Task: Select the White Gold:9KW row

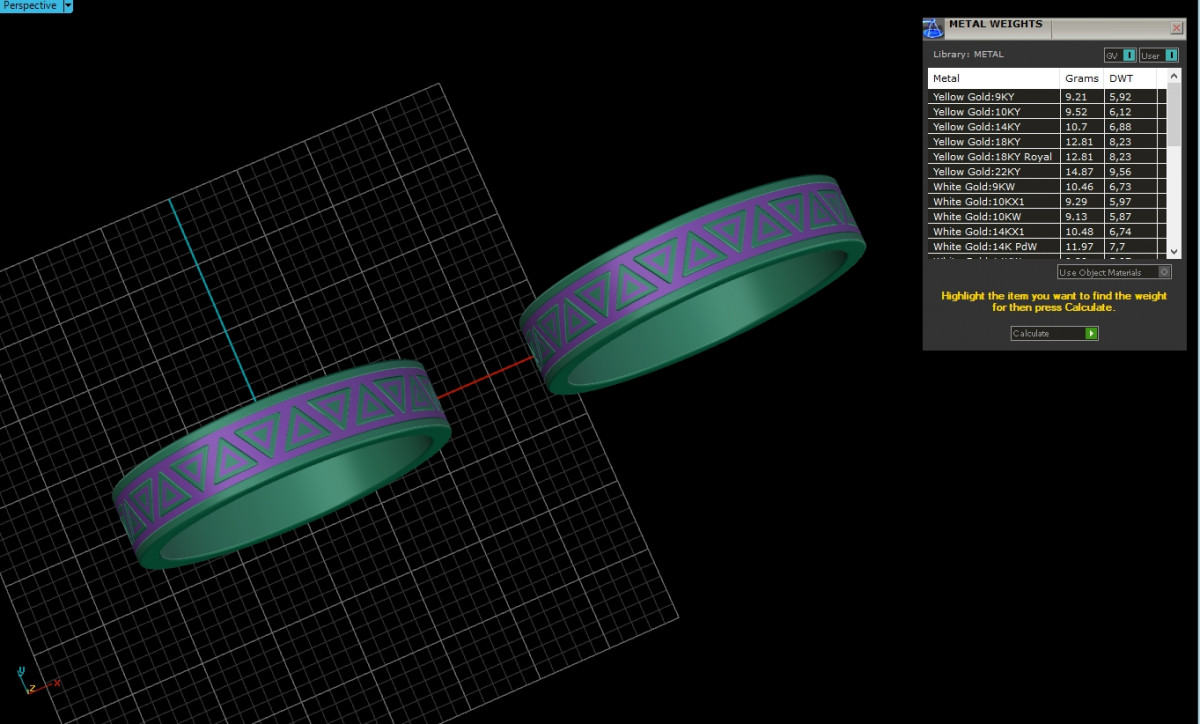Action: [1047, 187]
